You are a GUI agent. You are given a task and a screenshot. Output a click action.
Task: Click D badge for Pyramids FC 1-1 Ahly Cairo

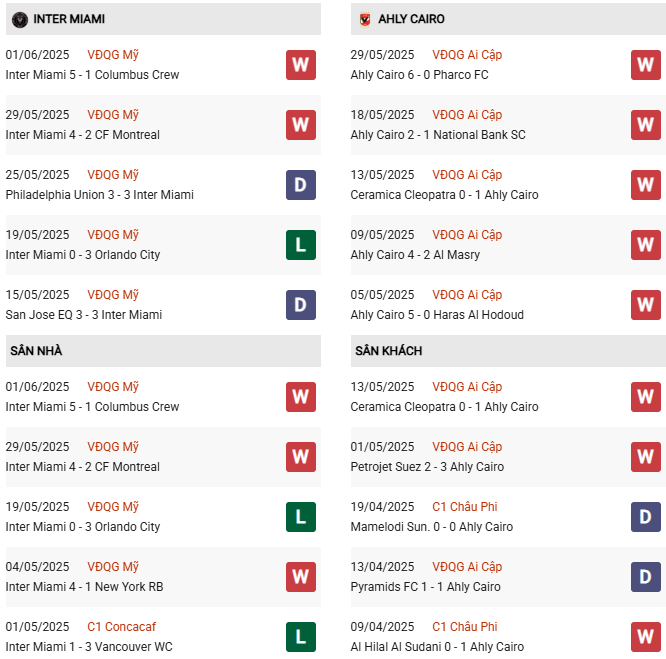coord(645,577)
